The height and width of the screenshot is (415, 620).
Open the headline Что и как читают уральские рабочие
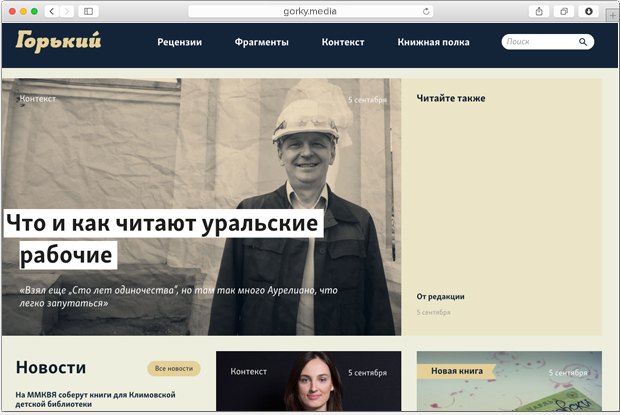pos(162,239)
